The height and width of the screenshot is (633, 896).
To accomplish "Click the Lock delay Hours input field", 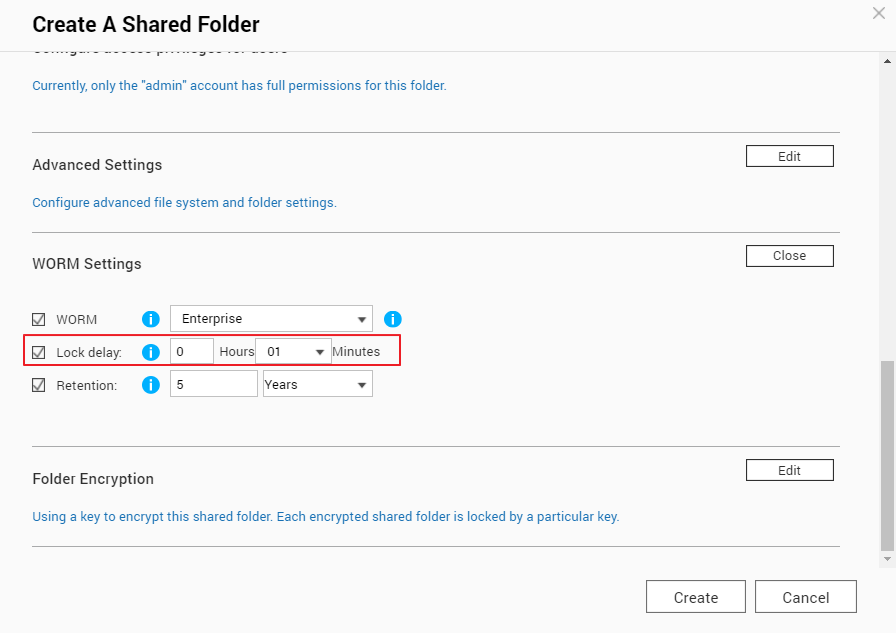I will pyautogui.click(x=192, y=351).
